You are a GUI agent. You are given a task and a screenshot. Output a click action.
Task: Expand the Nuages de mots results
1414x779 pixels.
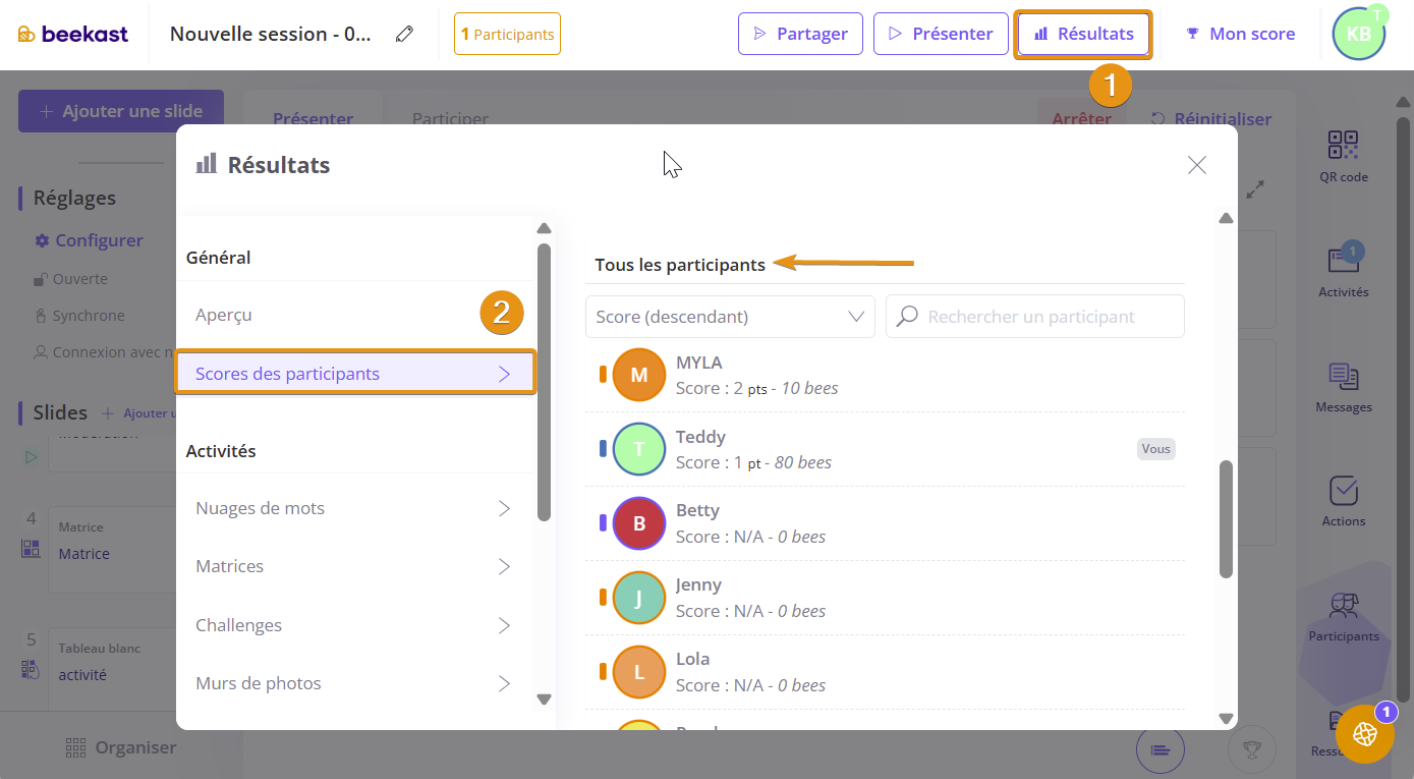click(354, 508)
